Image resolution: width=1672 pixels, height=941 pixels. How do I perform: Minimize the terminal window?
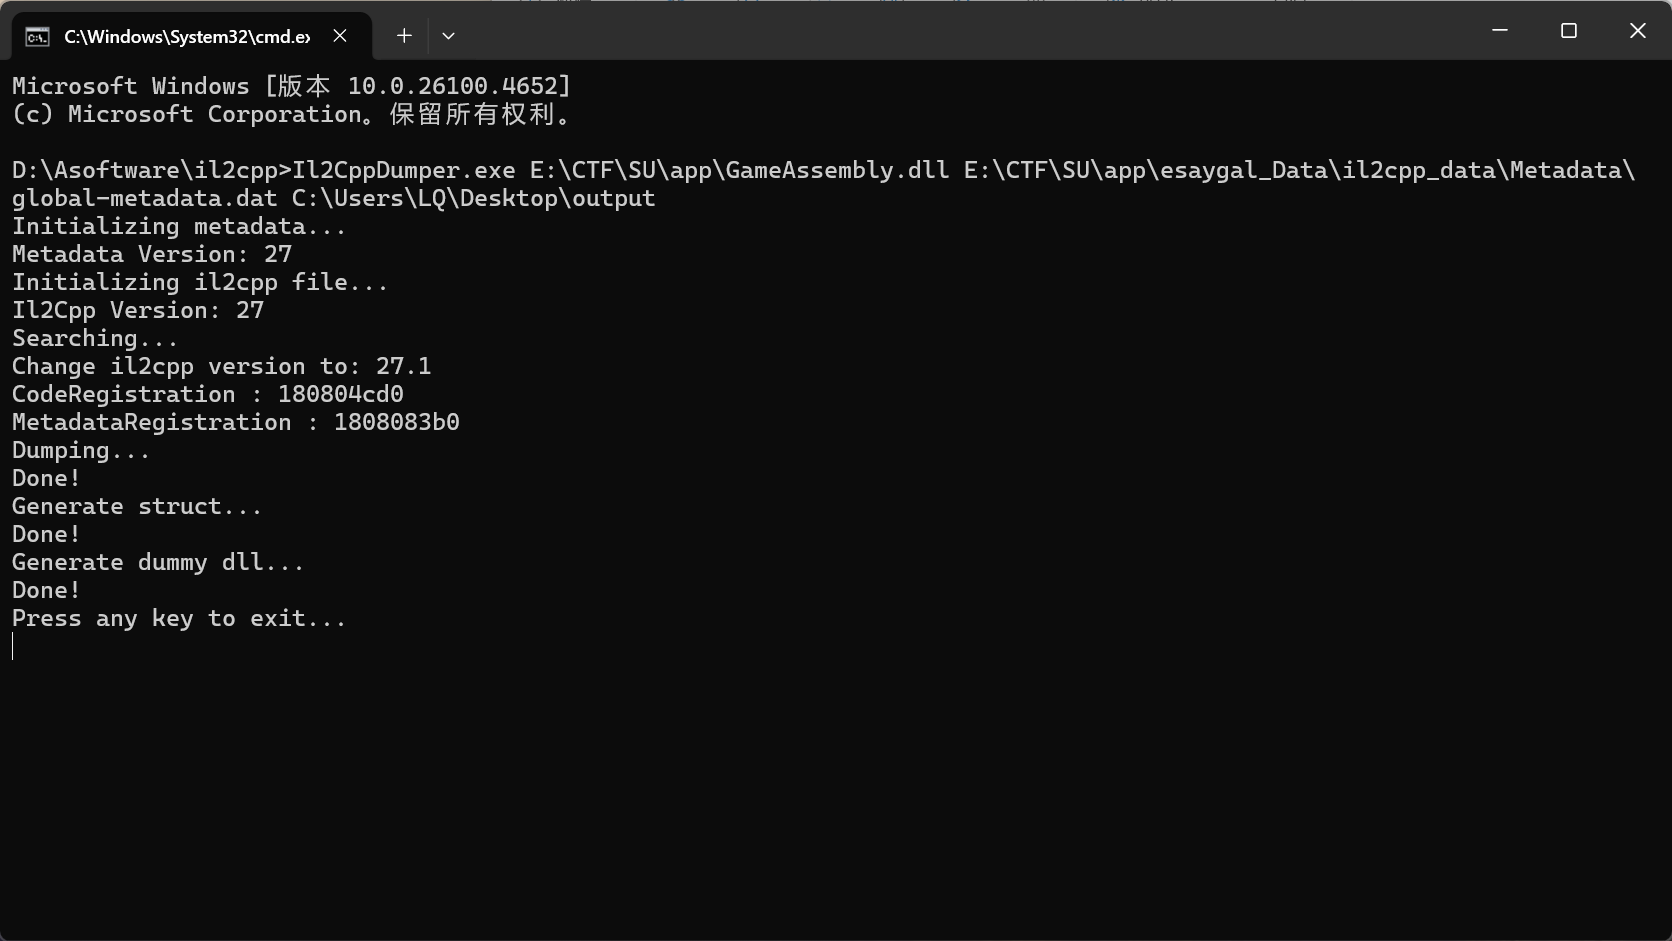1499,31
